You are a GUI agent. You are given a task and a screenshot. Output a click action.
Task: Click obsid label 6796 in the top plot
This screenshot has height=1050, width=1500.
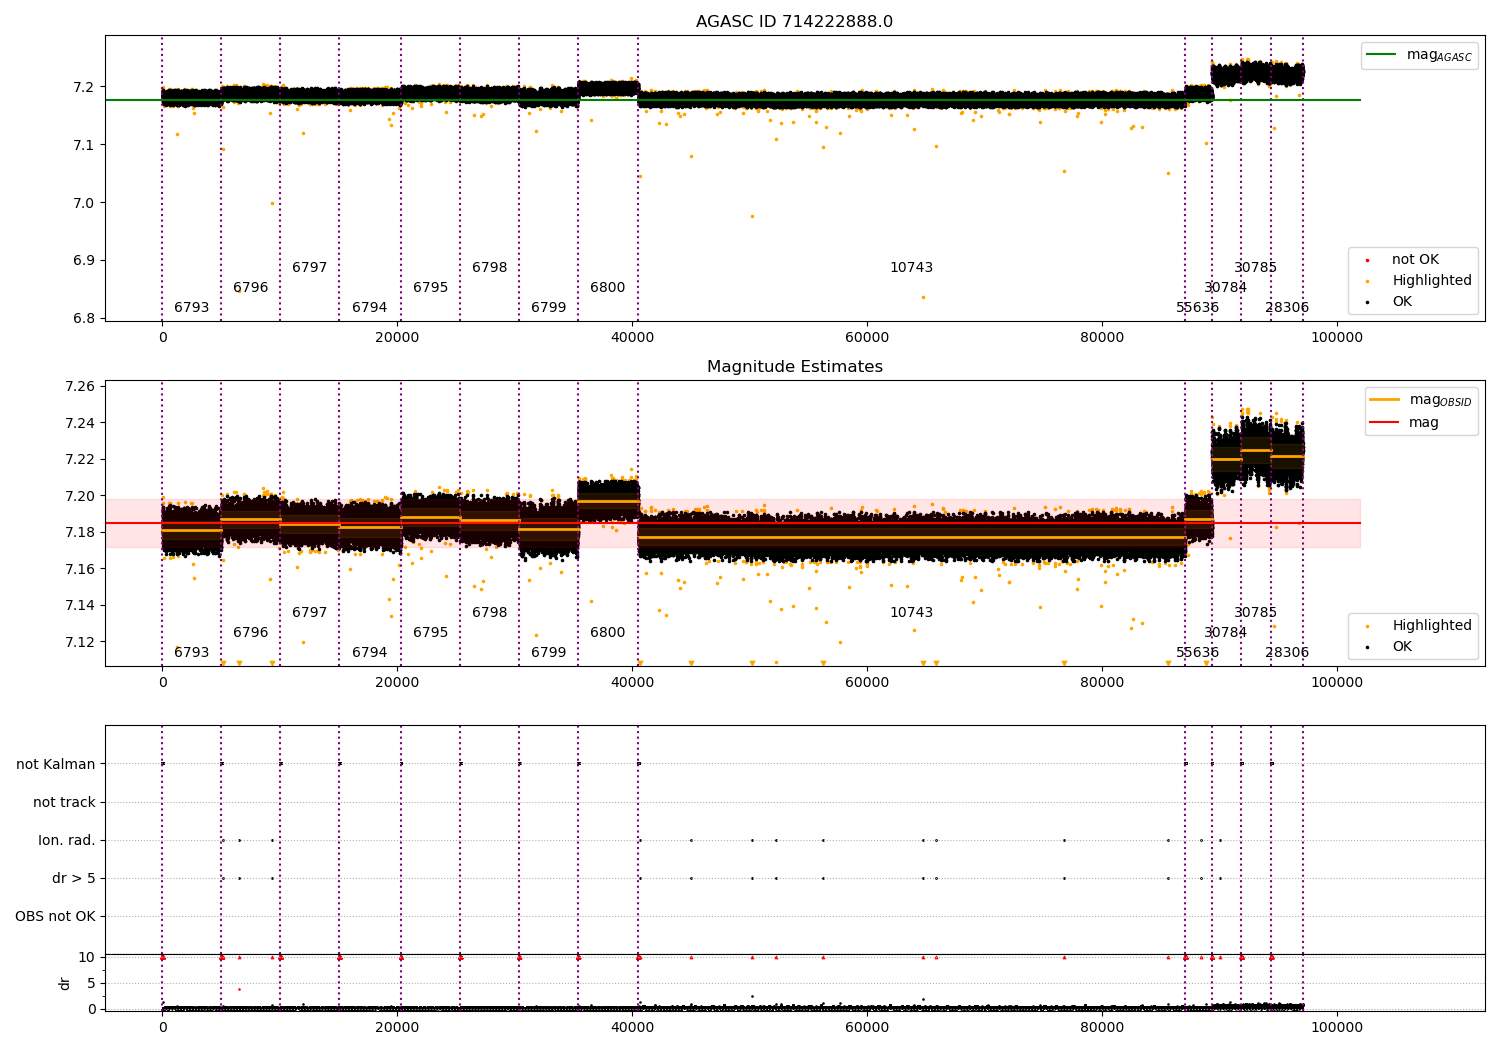pyautogui.click(x=251, y=288)
